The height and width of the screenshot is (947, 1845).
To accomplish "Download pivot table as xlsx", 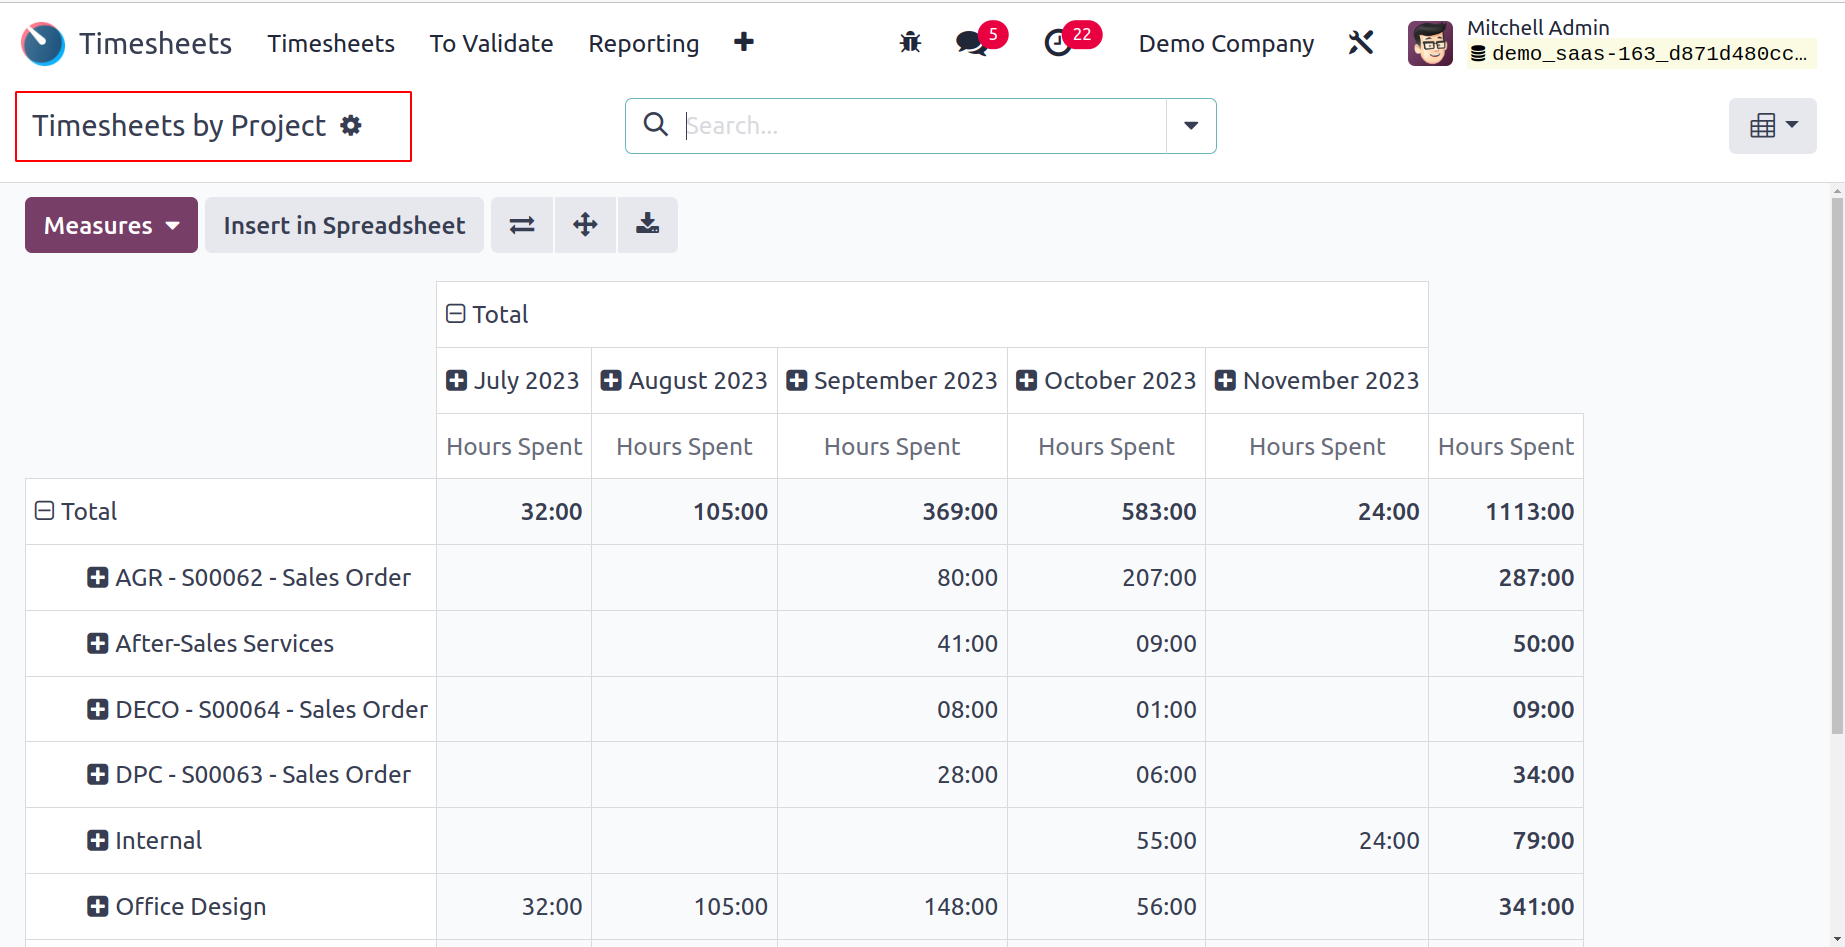I will [x=648, y=225].
